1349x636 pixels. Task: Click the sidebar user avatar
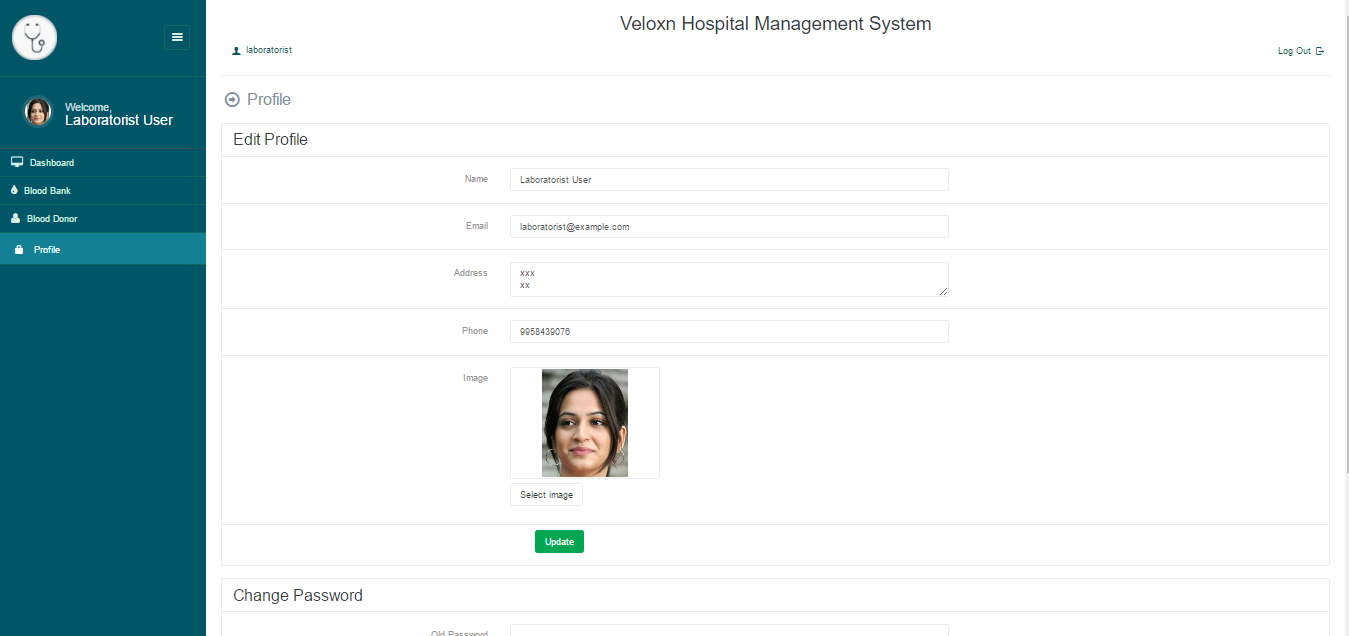38,112
